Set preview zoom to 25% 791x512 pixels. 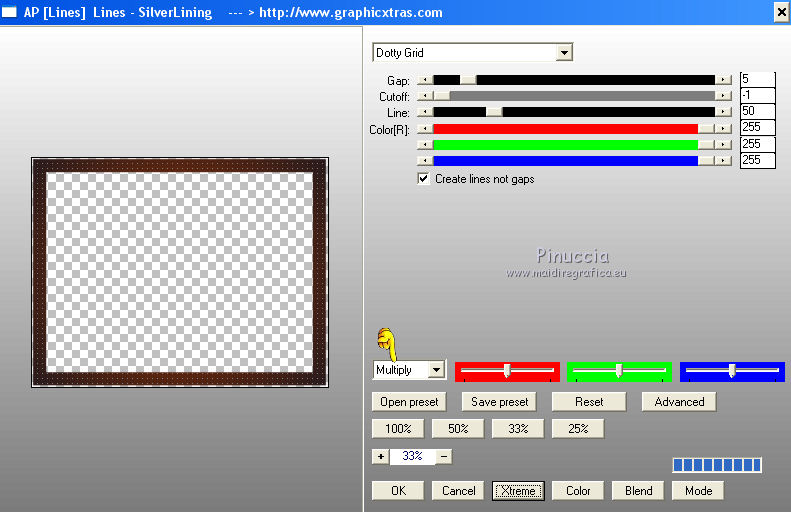578,429
